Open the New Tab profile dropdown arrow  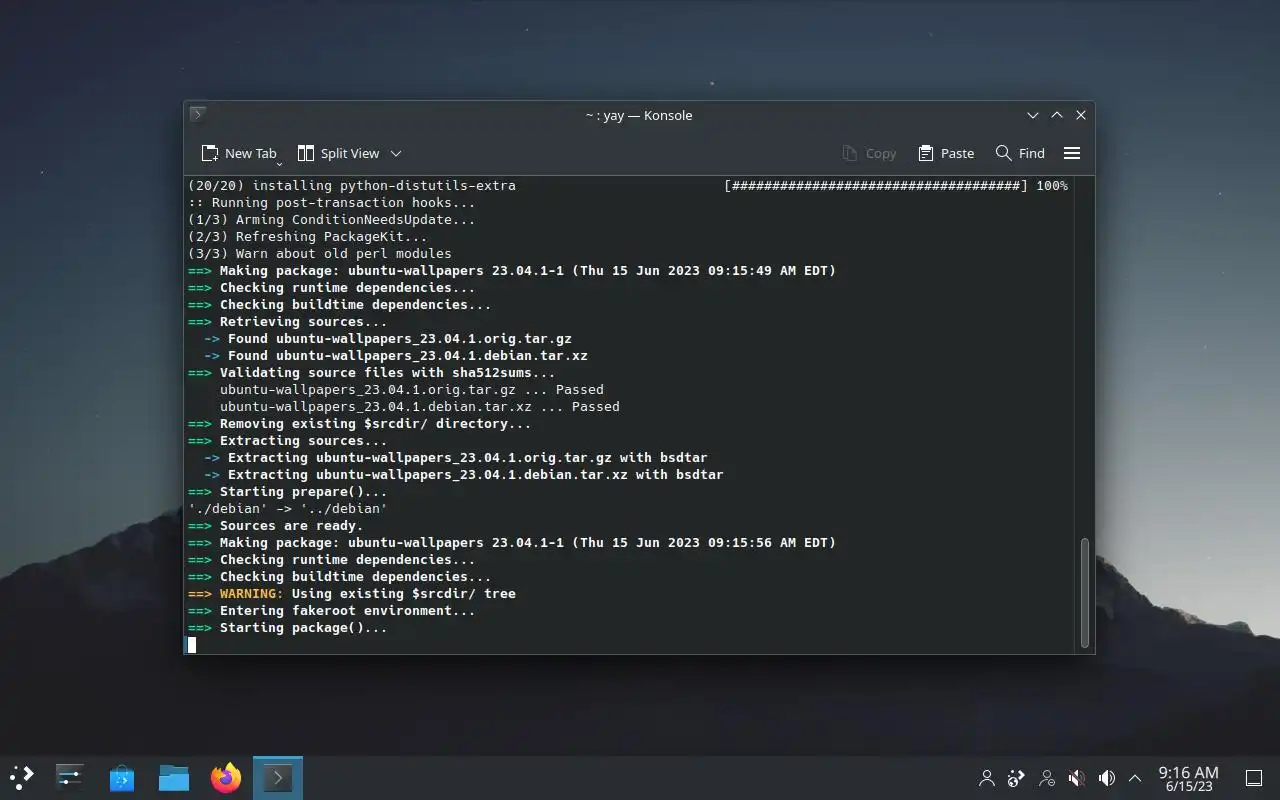(279, 162)
